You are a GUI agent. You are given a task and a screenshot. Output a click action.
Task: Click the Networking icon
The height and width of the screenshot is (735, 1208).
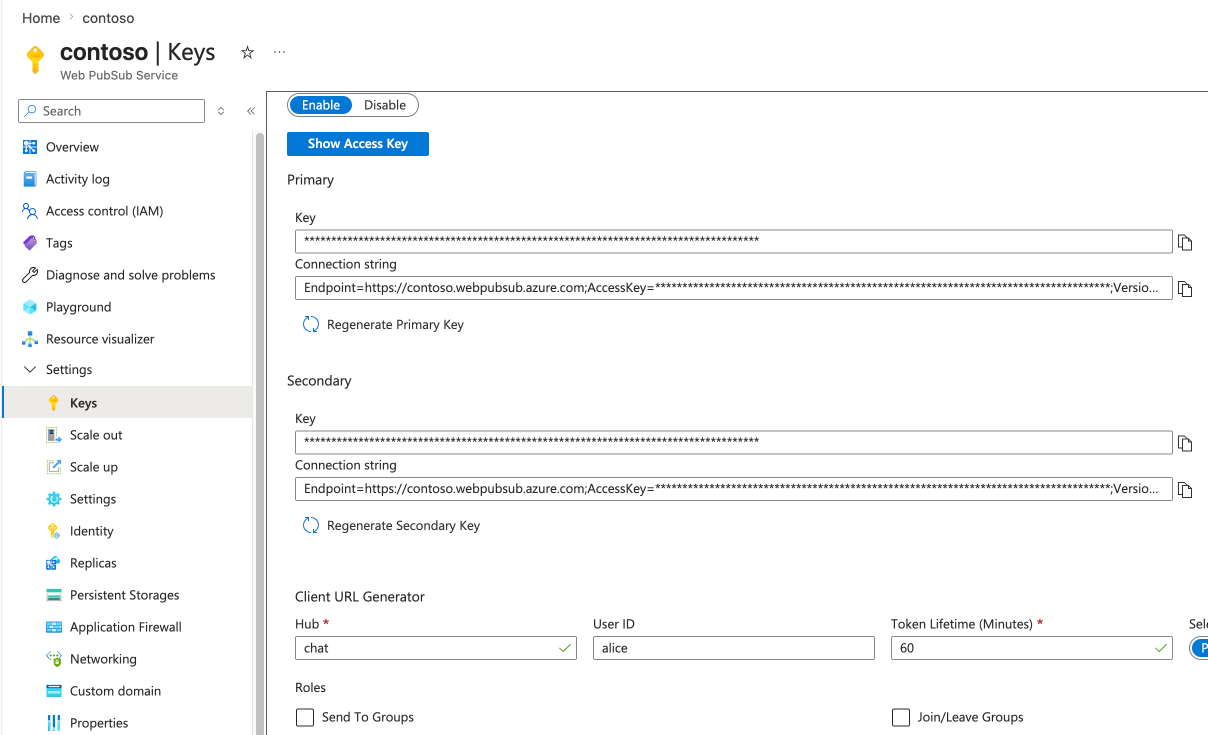tap(54, 659)
